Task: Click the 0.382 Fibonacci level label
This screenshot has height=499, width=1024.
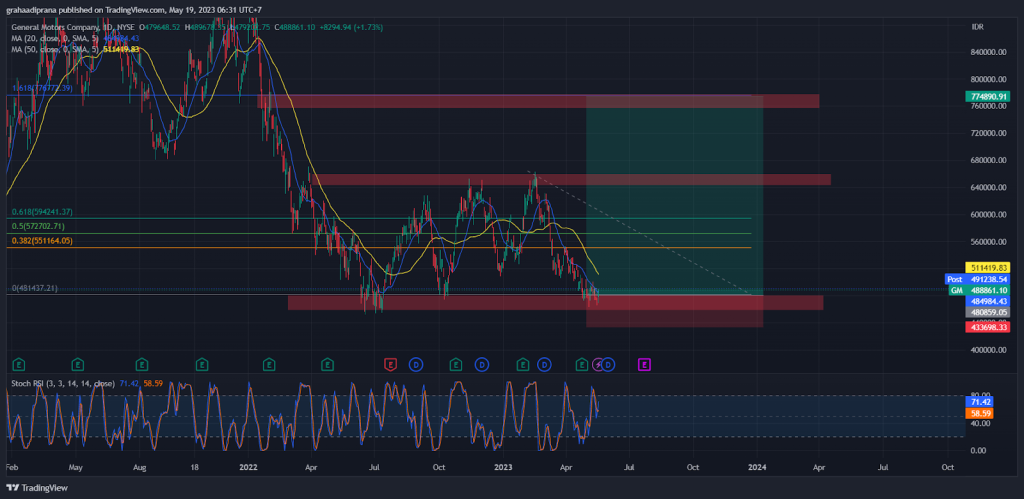Action: 42,240
